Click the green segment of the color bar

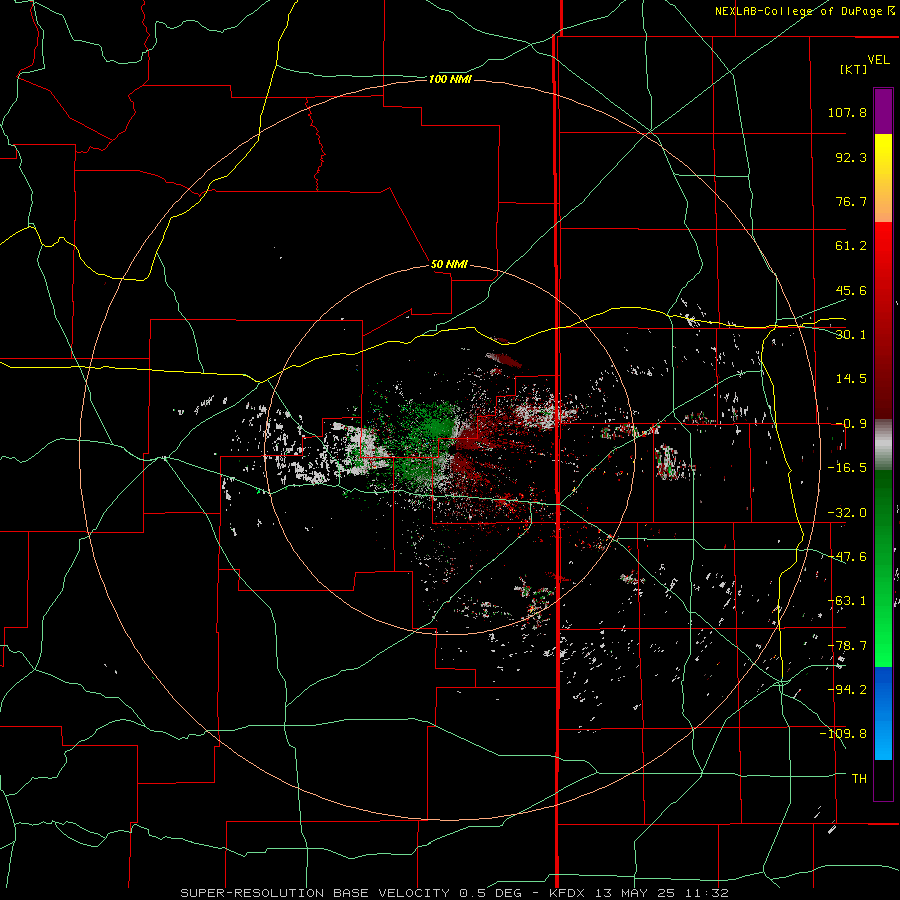883,568
